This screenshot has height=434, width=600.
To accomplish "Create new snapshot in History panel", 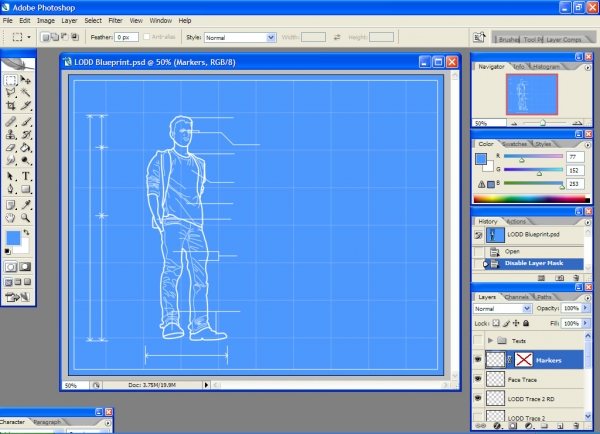I will click(x=559, y=278).
